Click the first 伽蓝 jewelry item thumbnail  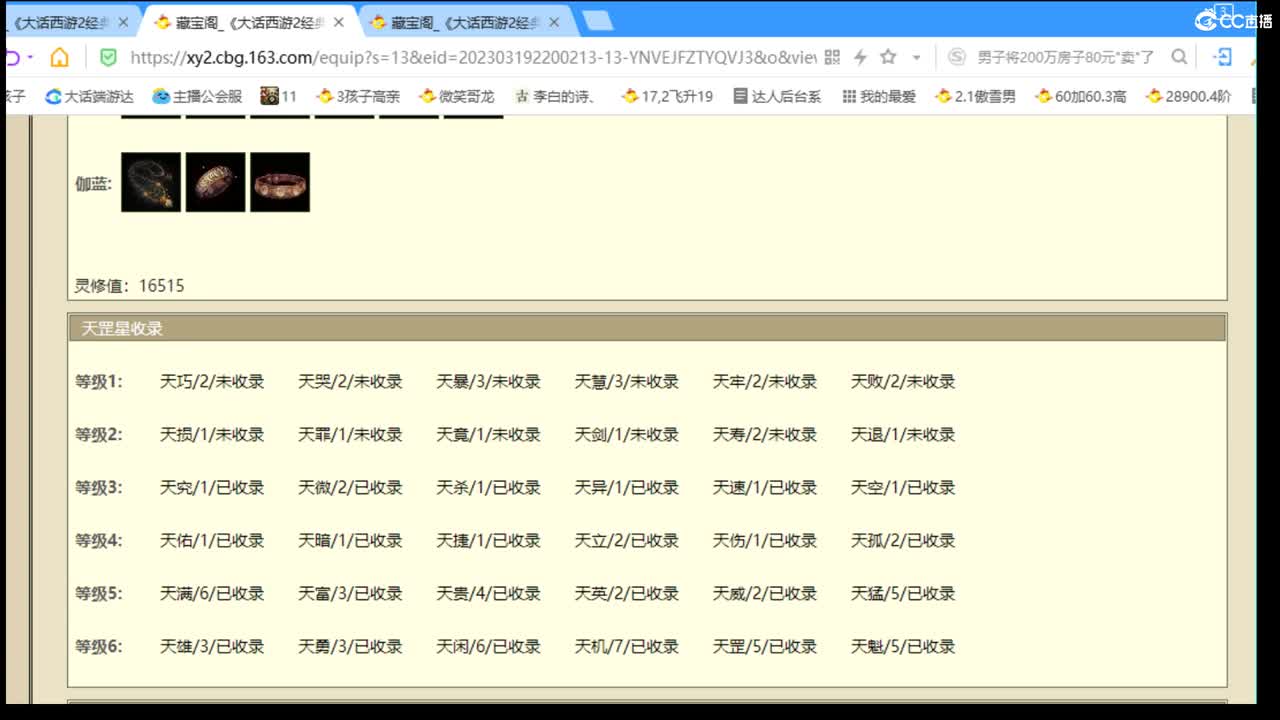[150, 182]
